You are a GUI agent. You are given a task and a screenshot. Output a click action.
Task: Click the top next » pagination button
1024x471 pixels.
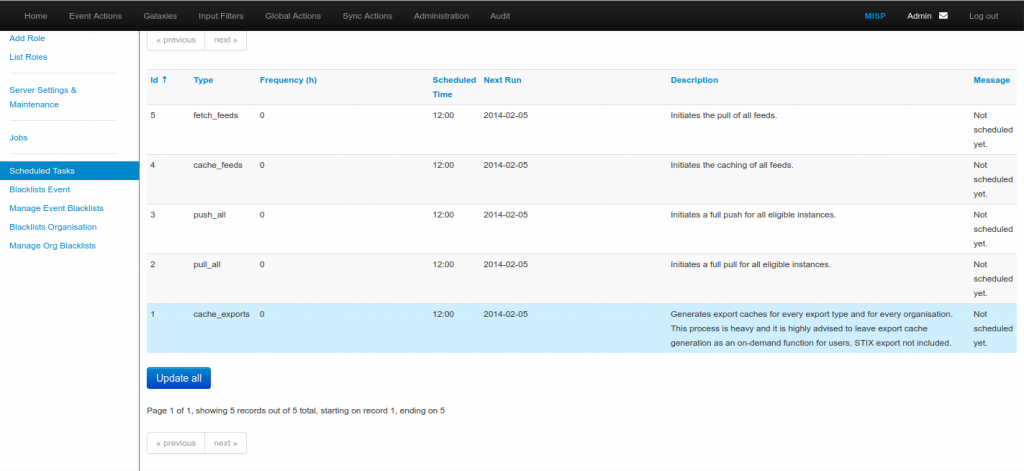click(225, 40)
